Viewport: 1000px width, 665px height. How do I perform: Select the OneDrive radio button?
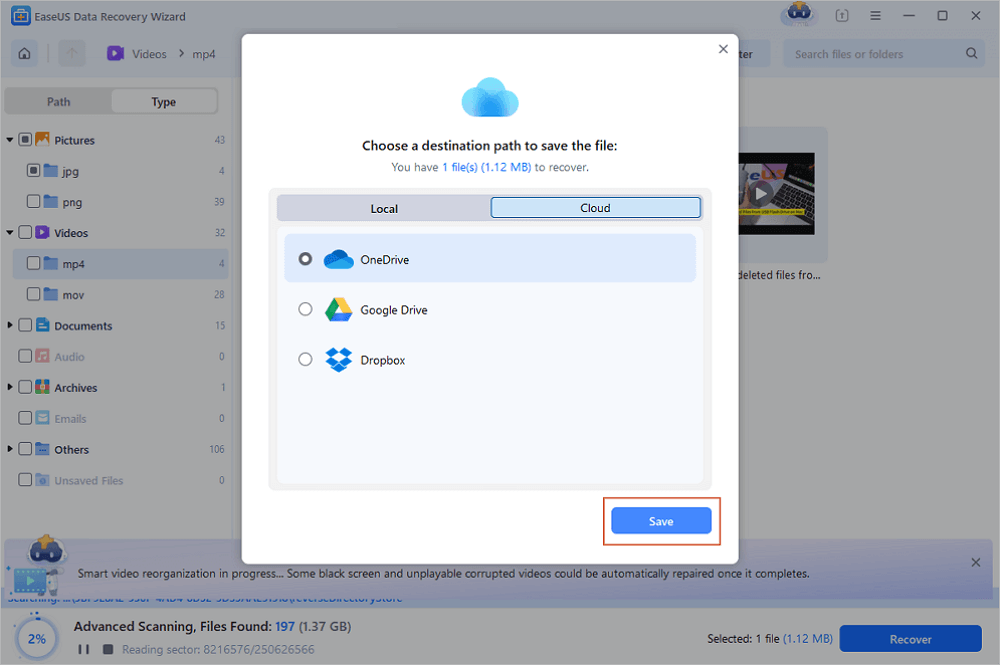305,259
